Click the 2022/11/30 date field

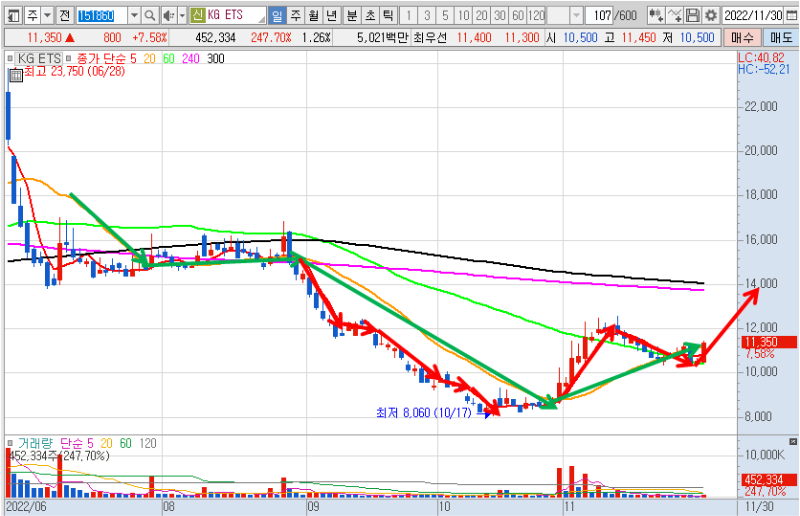pyautogui.click(x=753, y=16)
